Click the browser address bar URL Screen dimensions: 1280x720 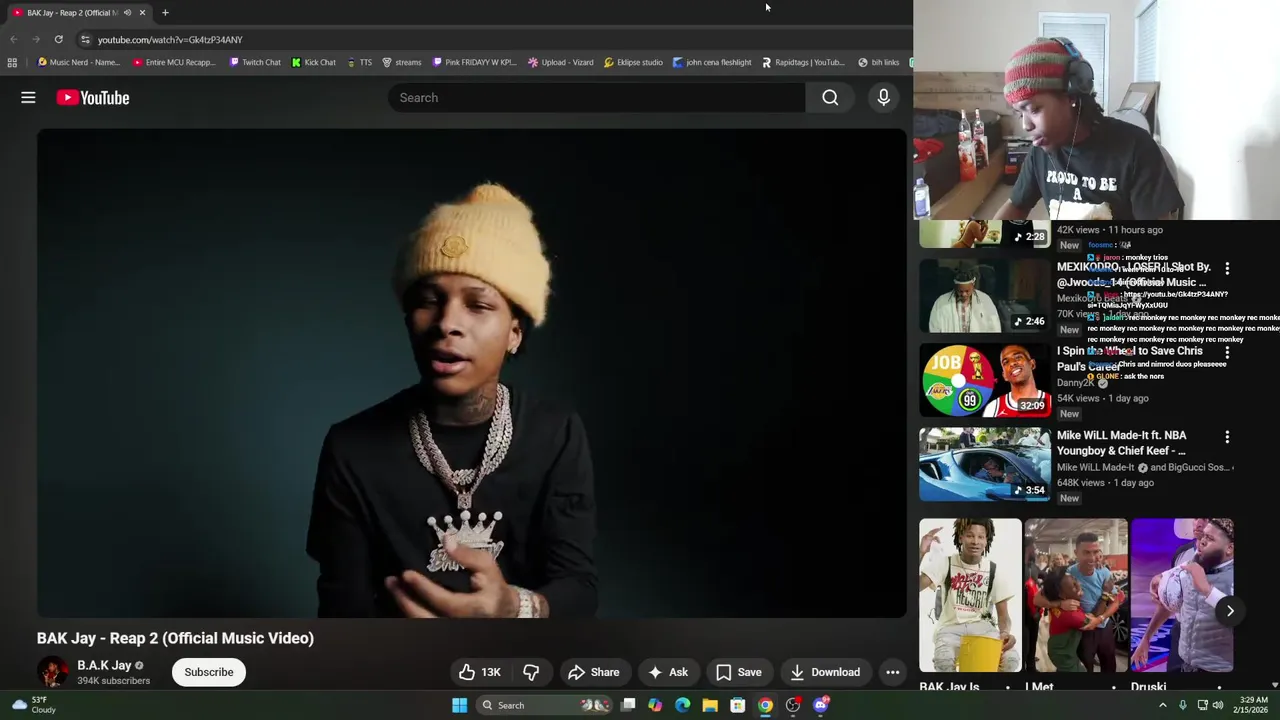pos(170,40)
